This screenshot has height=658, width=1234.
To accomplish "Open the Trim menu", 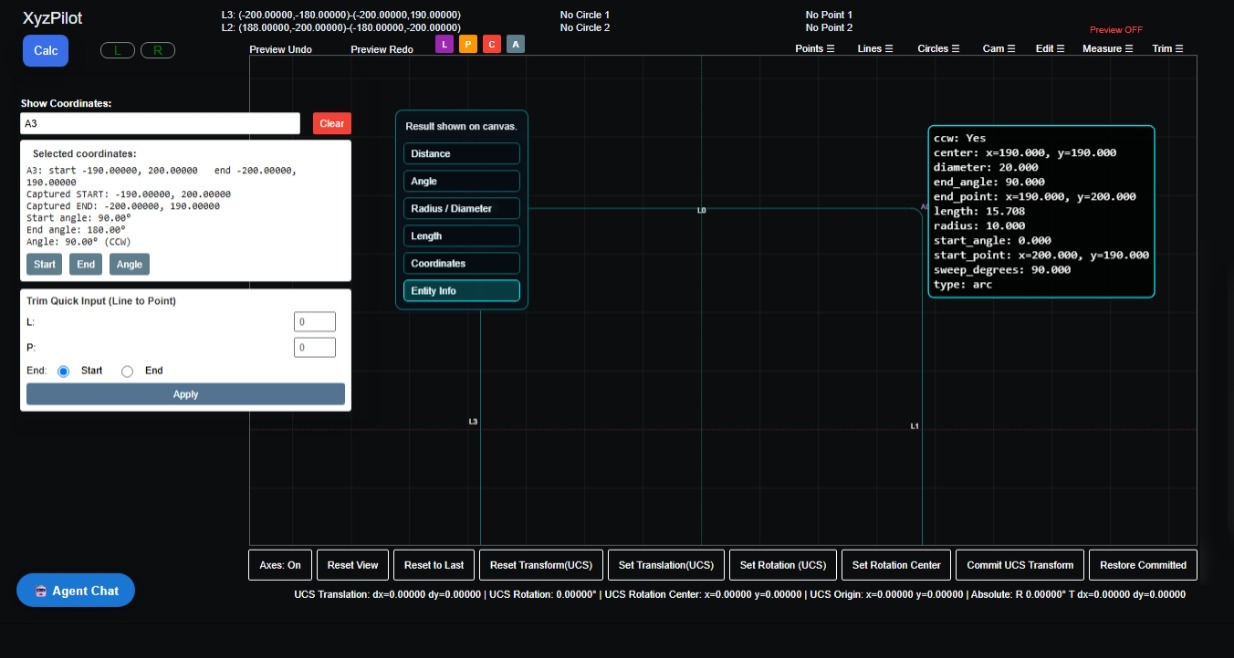I will click(1167, 48).
